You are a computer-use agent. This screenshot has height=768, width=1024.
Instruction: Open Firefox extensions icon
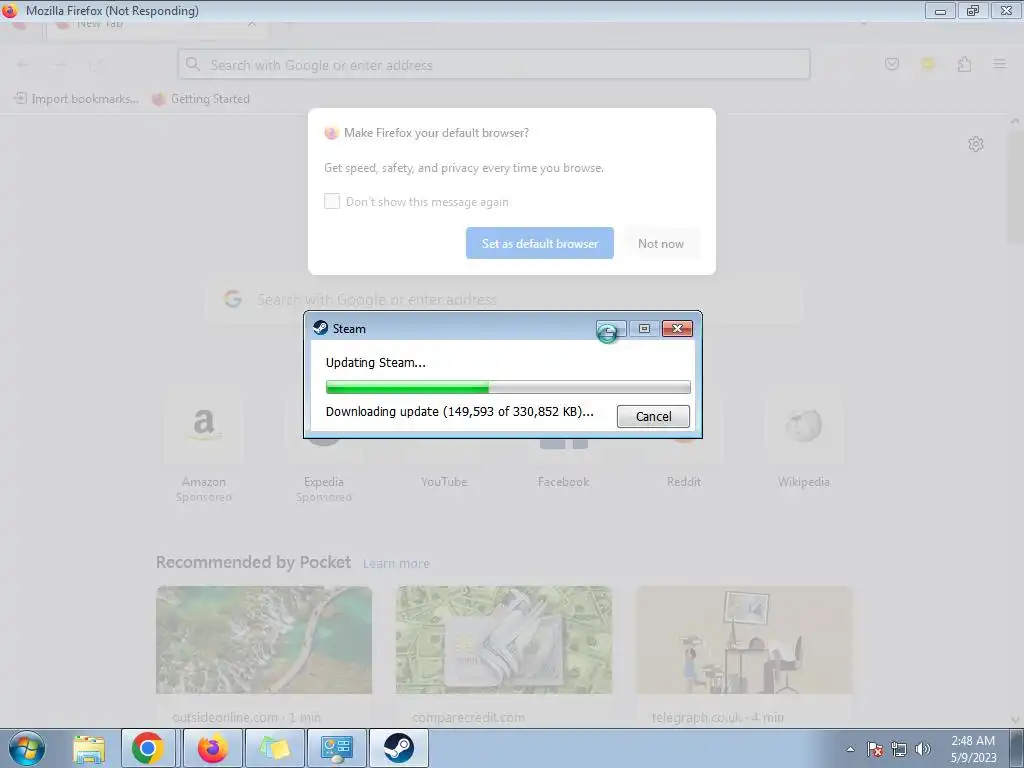[x=964, y=64]
